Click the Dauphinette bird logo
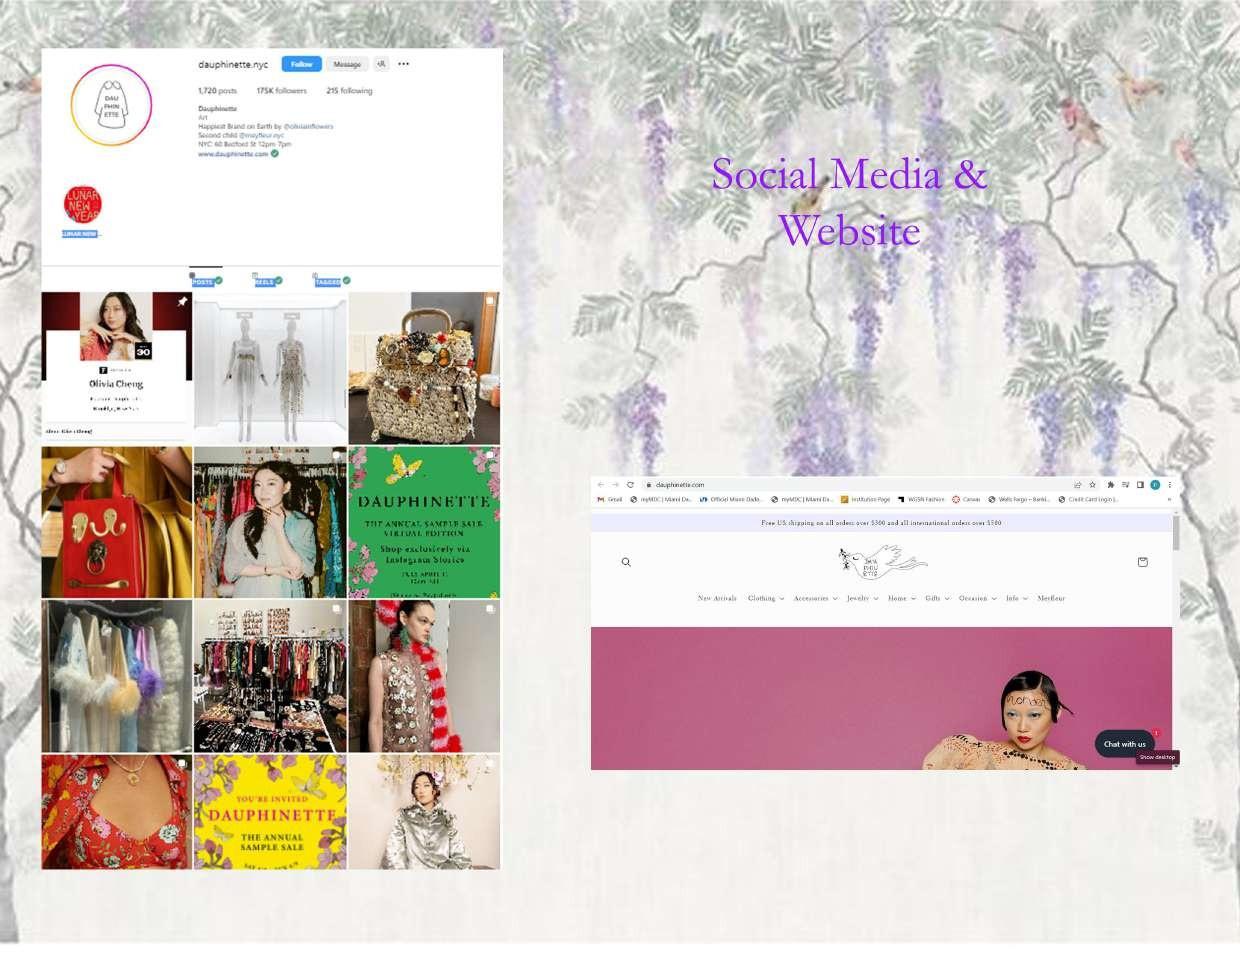This screenshot has width=1240, height=958. 882,561
